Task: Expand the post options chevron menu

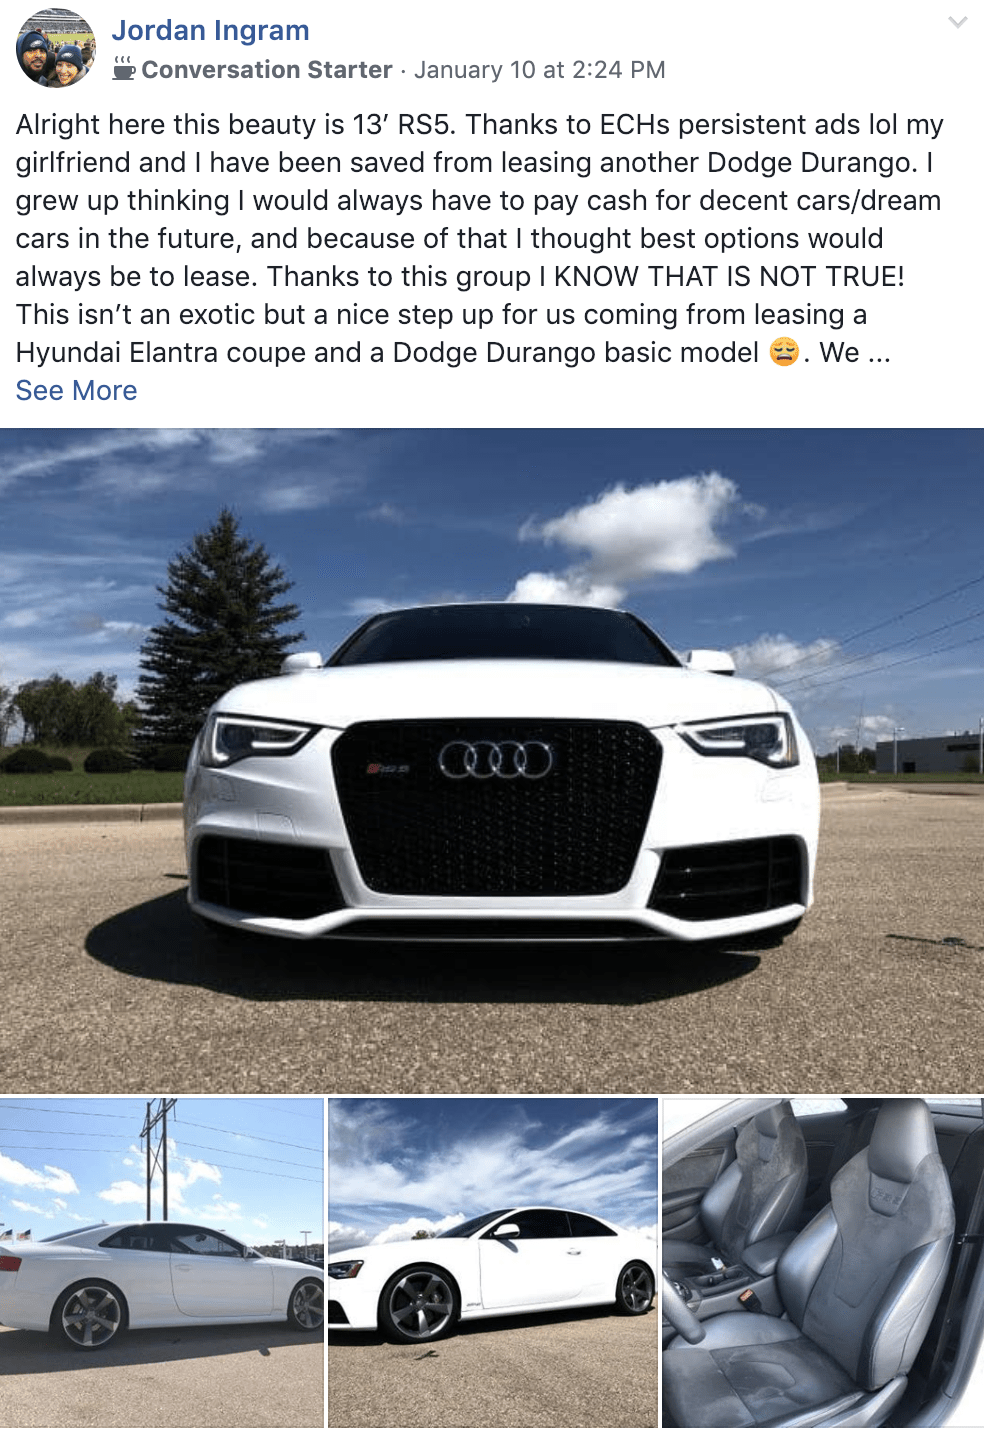Action: click(x=957, y=22)
